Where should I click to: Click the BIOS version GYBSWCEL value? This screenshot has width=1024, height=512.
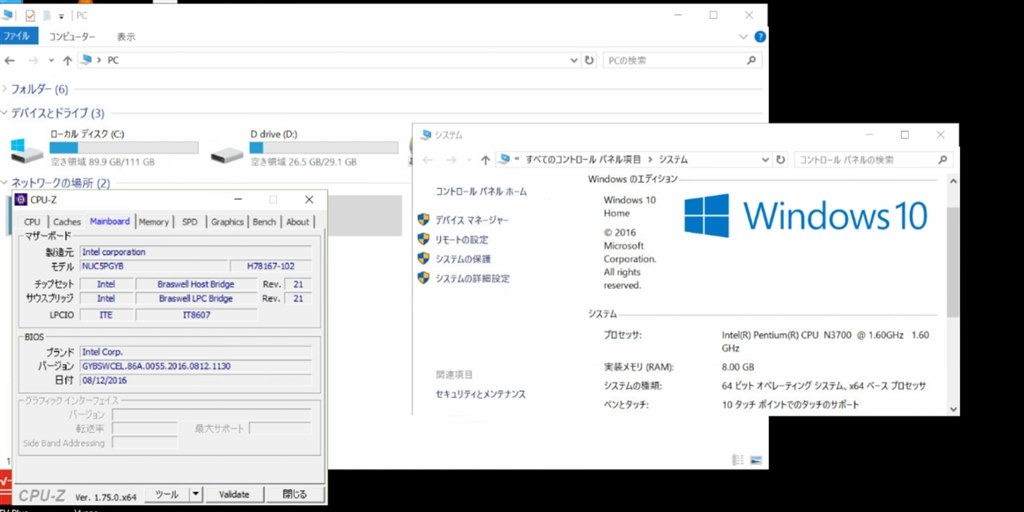coord(195,366)
